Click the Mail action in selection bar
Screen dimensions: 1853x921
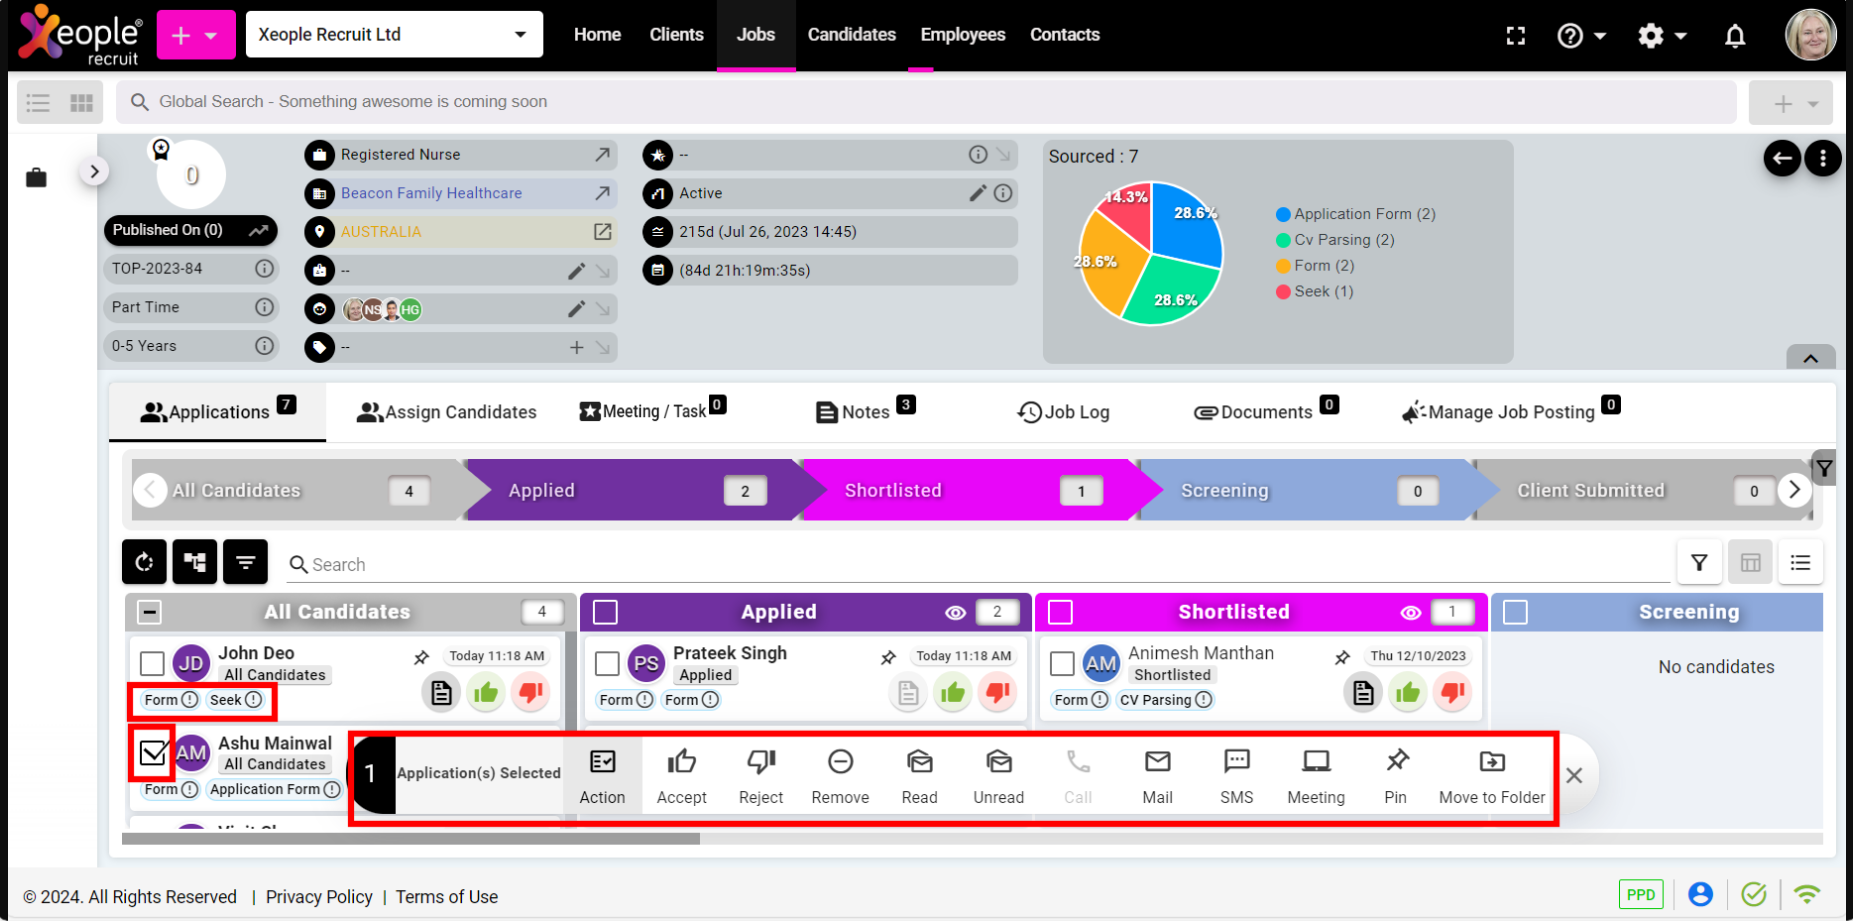(1157, 775)
